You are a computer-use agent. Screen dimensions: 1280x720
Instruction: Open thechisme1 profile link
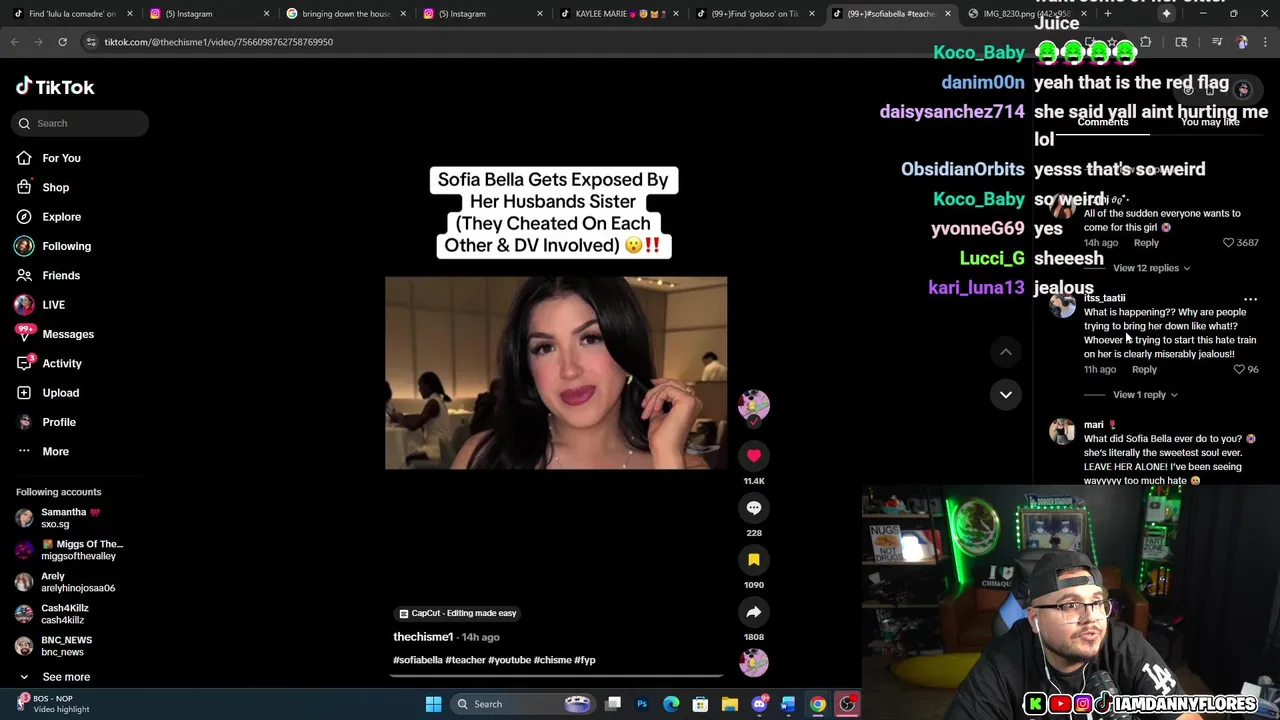[x=423, y=637]
